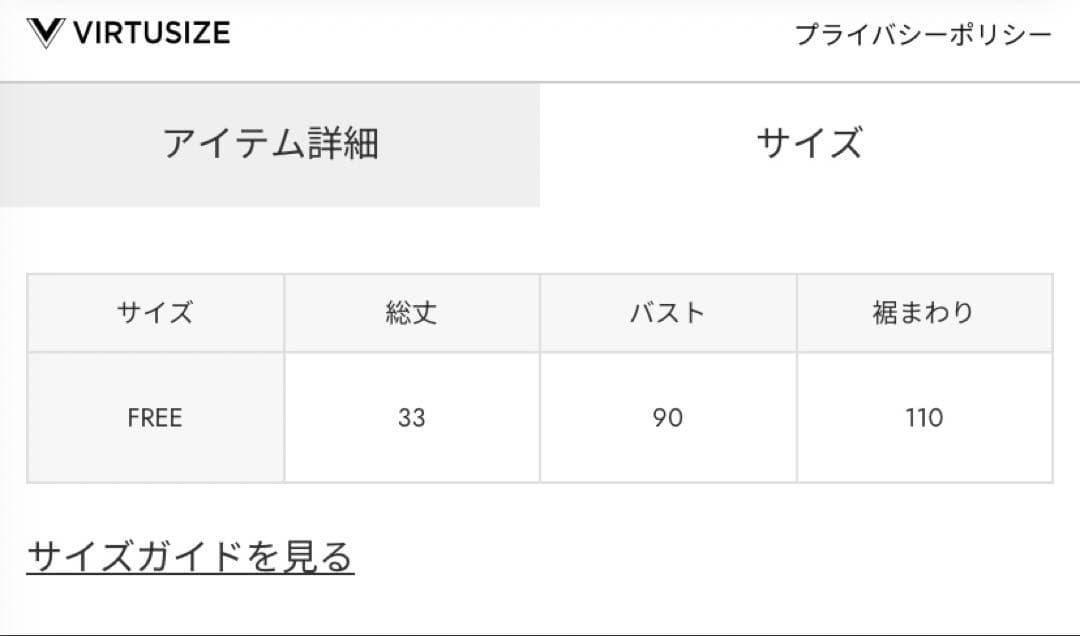Click the VIRTUSIZE wordmark text
This screenshot has width=1080, height=636.
click(151, 33)
